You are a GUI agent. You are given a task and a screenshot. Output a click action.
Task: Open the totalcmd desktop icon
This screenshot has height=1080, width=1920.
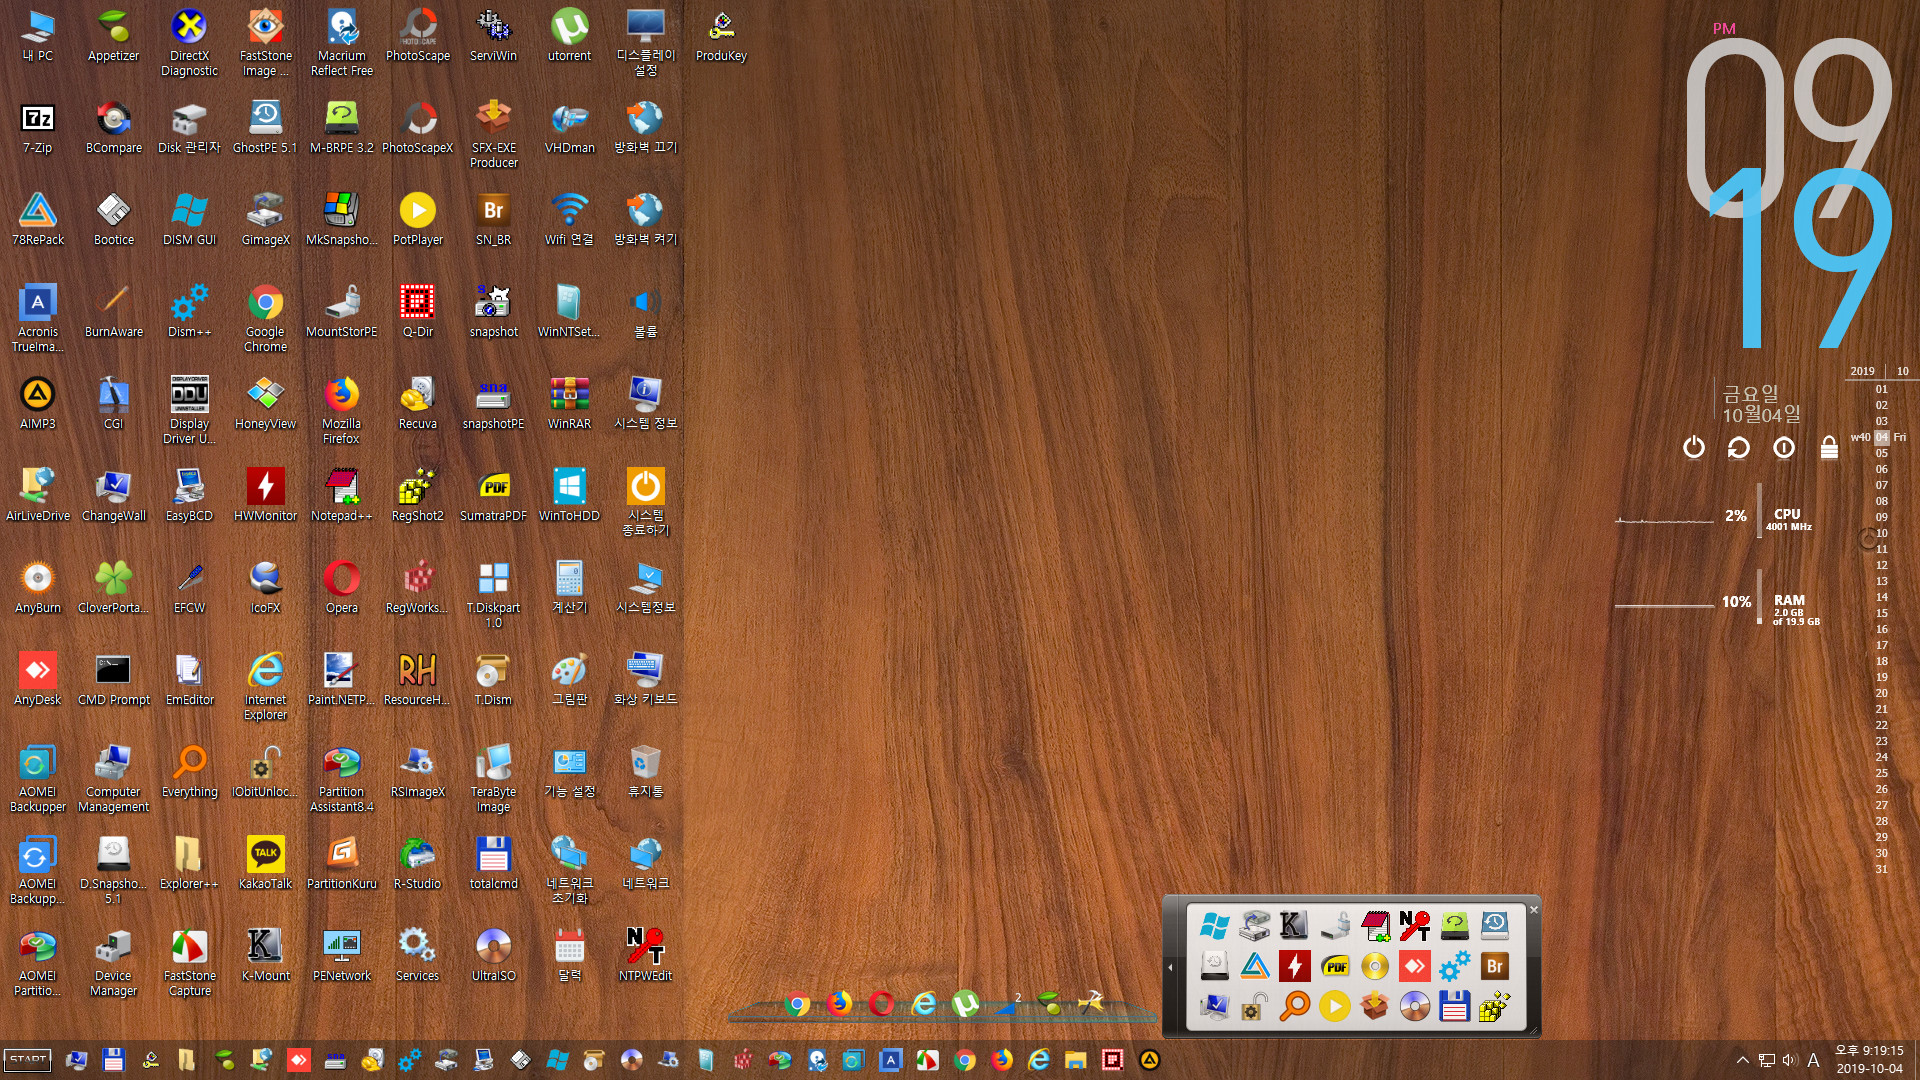[x=493, y=864]
